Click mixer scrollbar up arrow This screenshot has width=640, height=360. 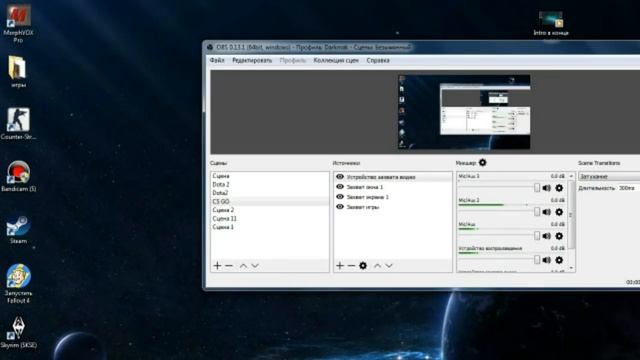click(x=571, y=176)
